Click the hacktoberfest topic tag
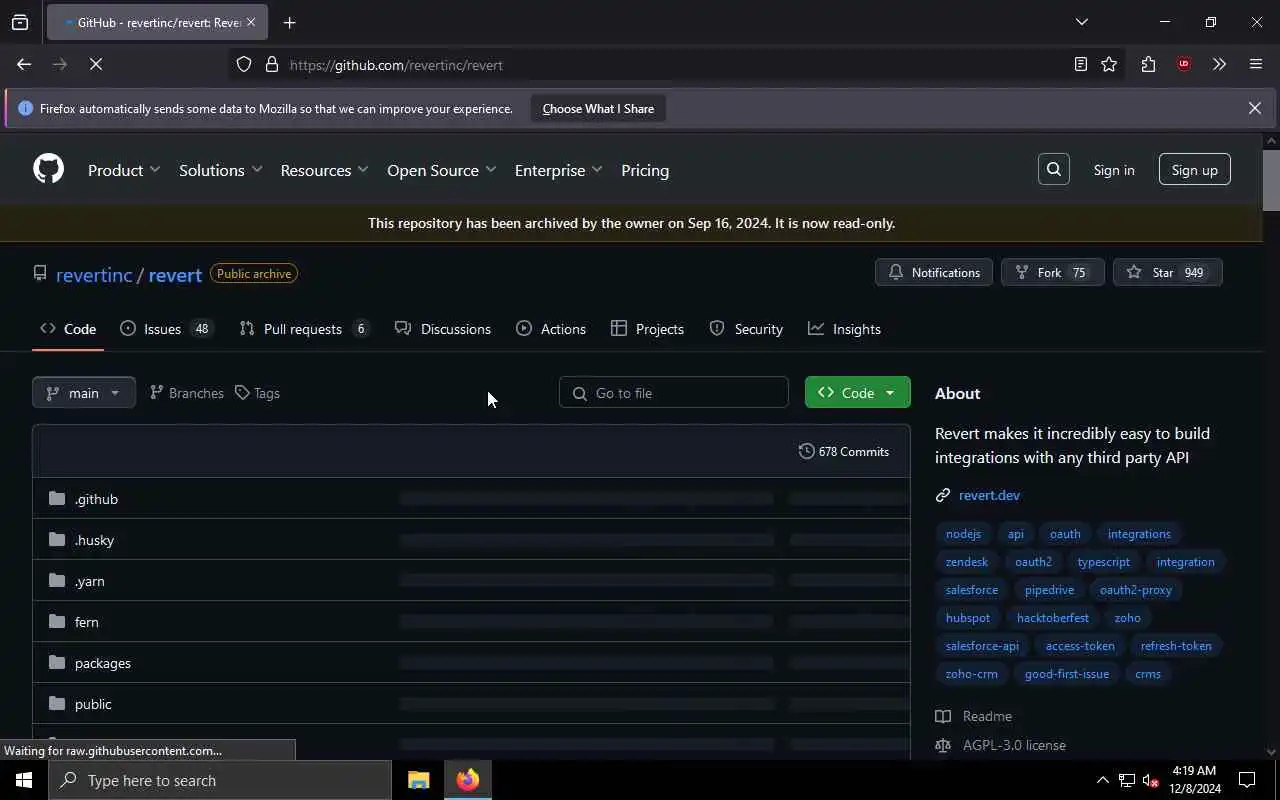Image resolution: width=1280 pixels, height=800 pixels. pyautogui.click(x=1052, y=618)
